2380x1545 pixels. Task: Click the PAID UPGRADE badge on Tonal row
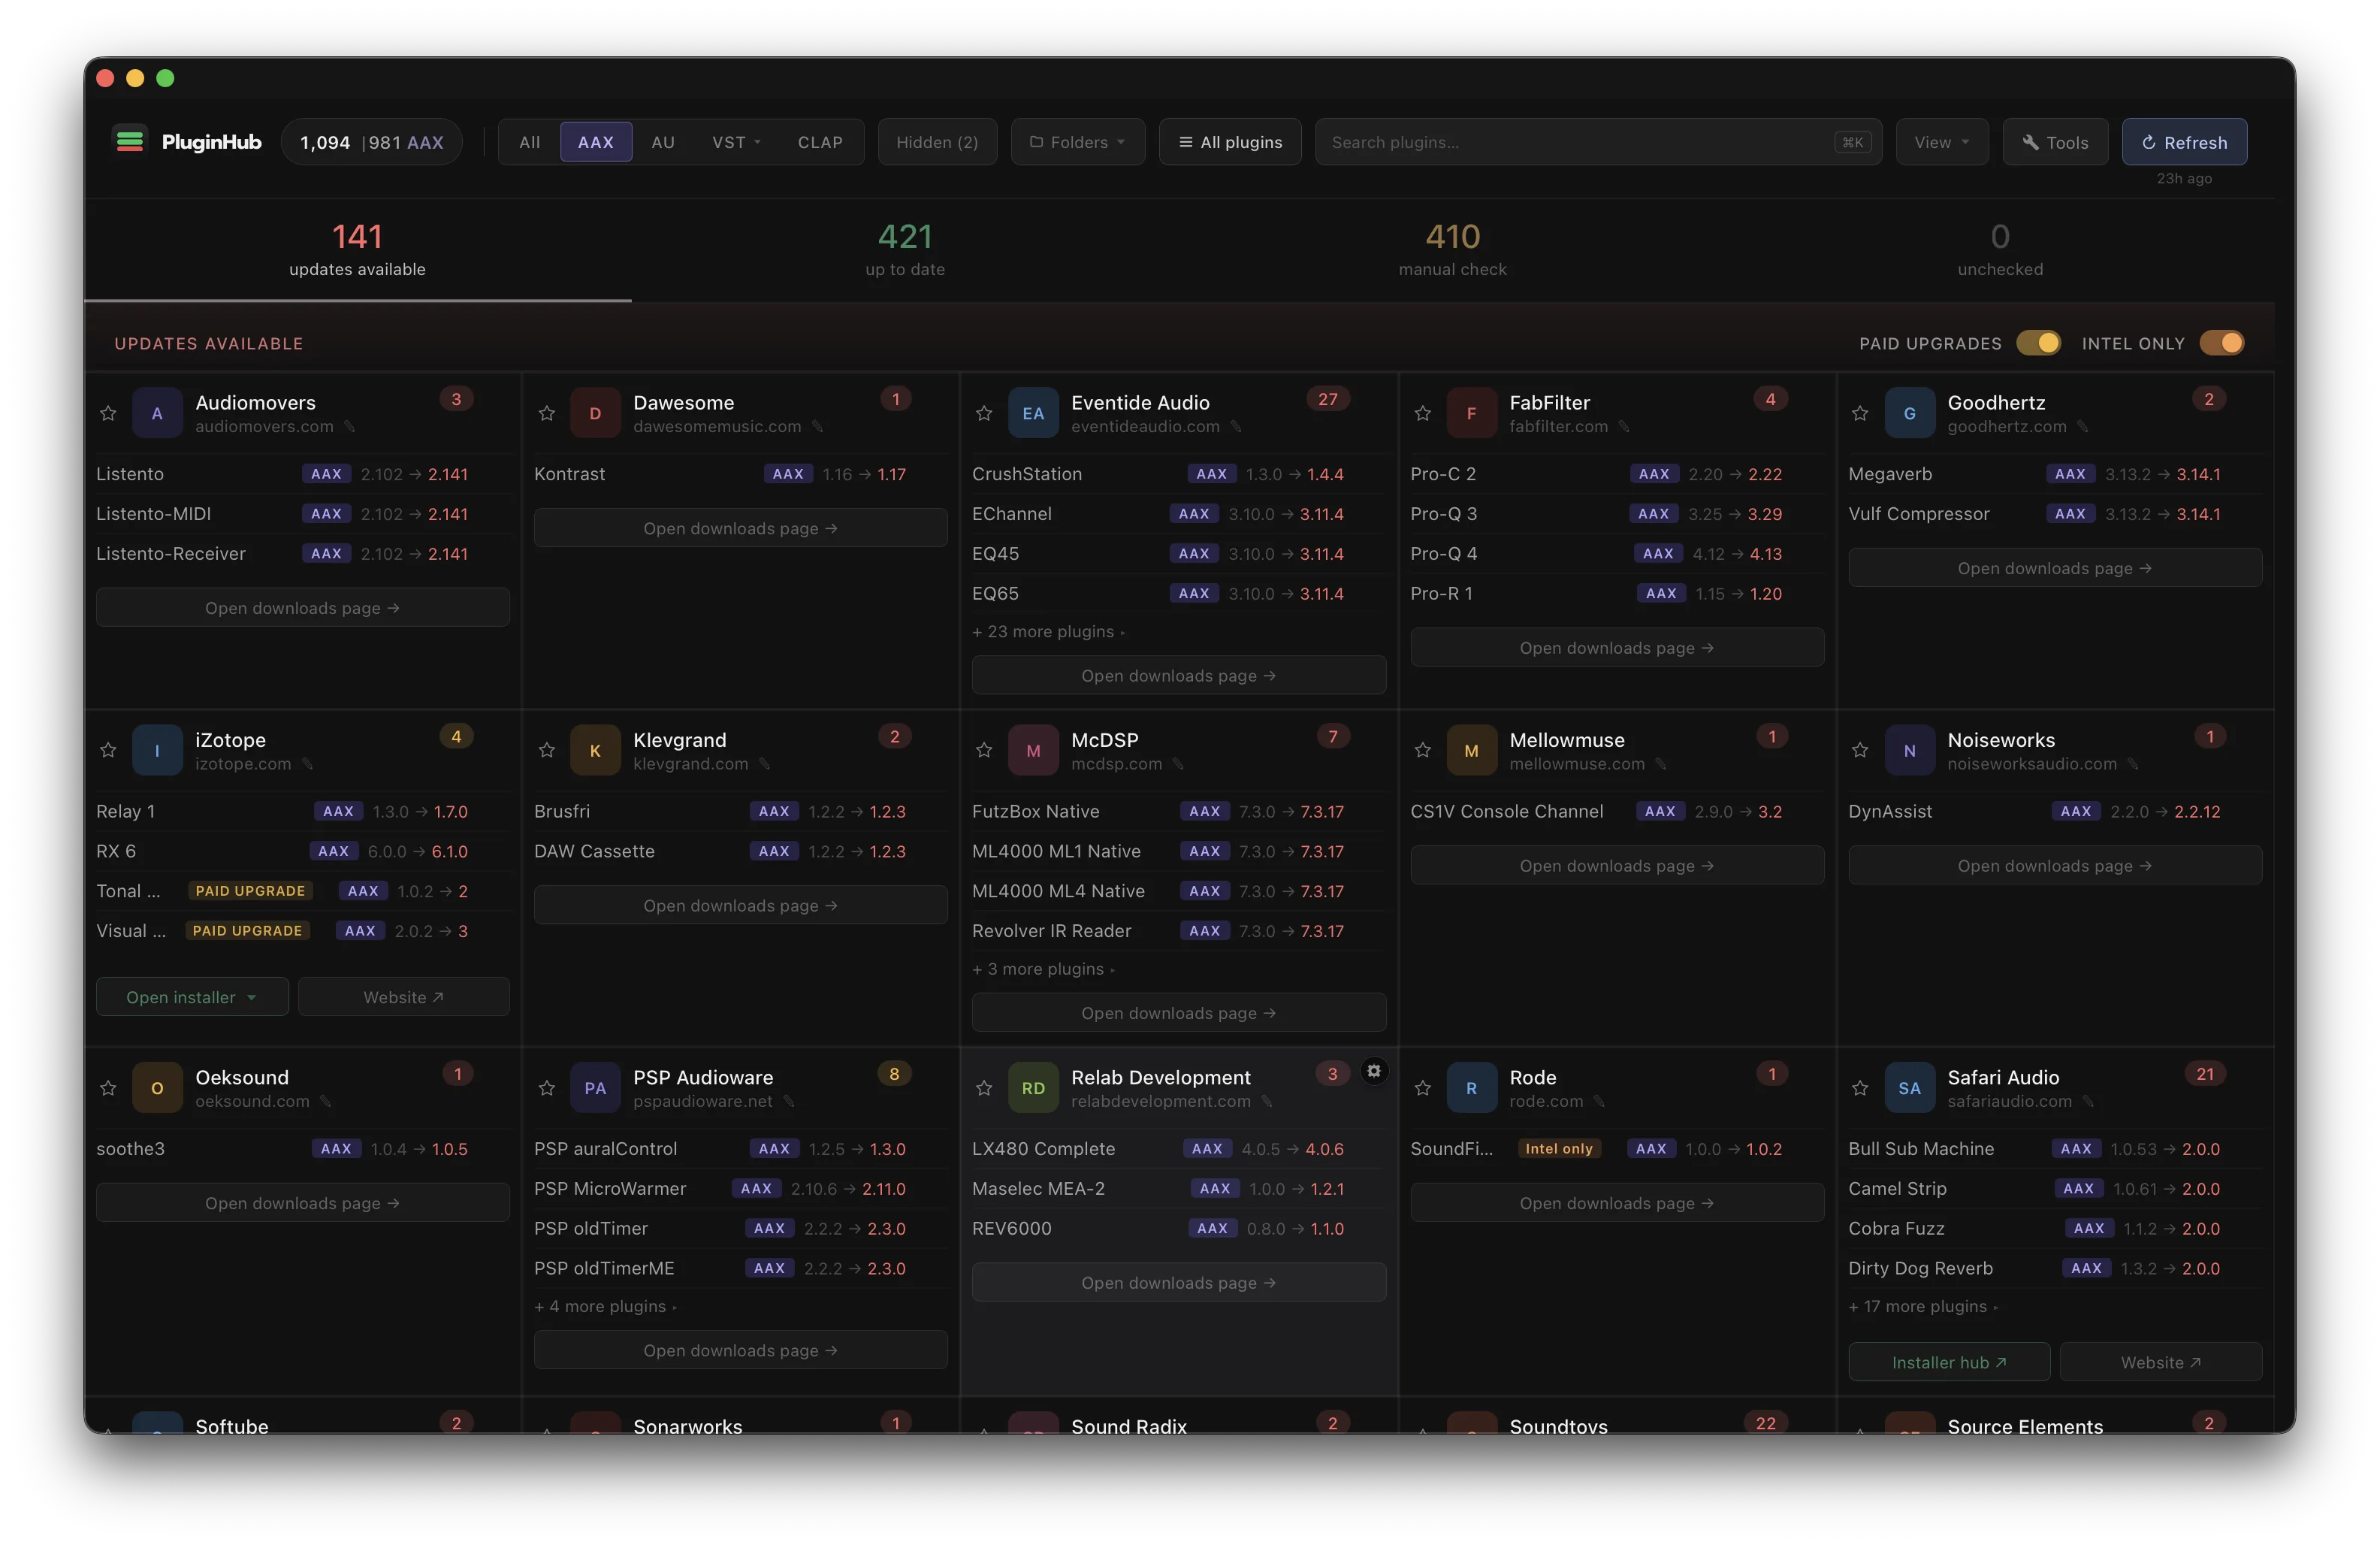(x=250, y=891)
